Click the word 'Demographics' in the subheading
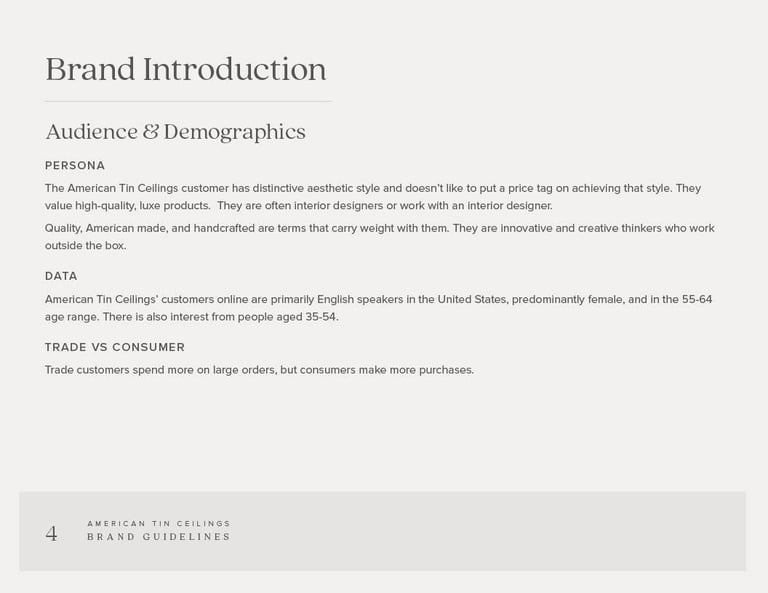This screenshot has height=593, width=768. coord(235,132)
